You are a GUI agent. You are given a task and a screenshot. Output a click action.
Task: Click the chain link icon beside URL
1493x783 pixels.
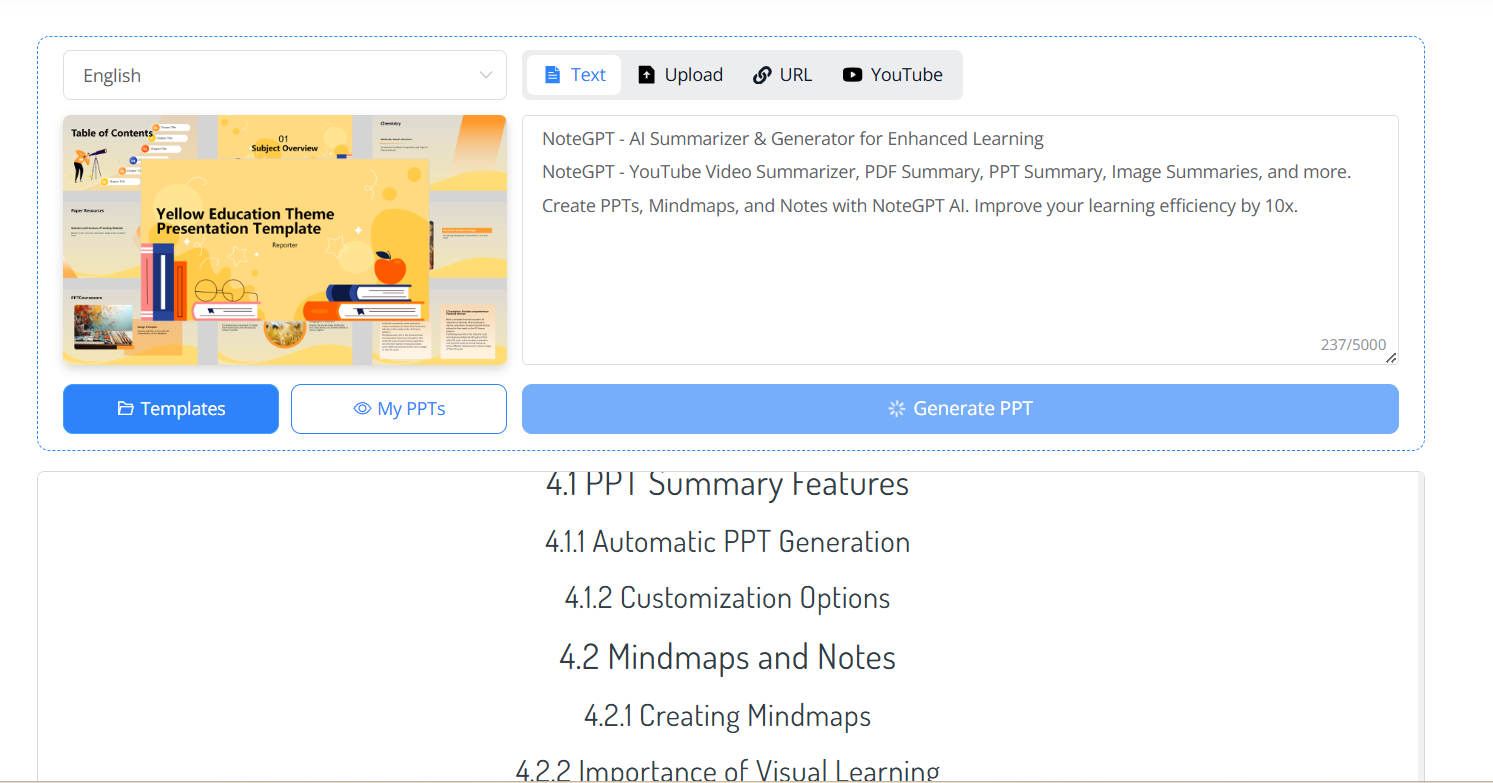[762, 75]
